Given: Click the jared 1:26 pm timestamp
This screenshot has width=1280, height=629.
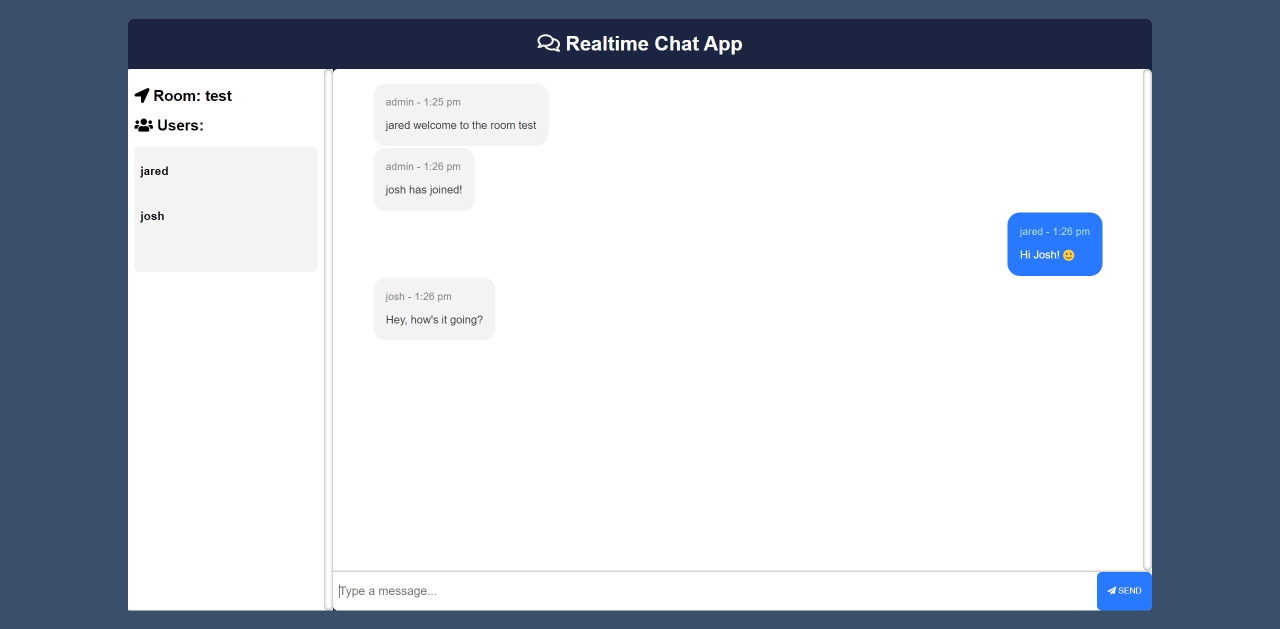Looking at the screenshot, I should (x=1053, y=231).
